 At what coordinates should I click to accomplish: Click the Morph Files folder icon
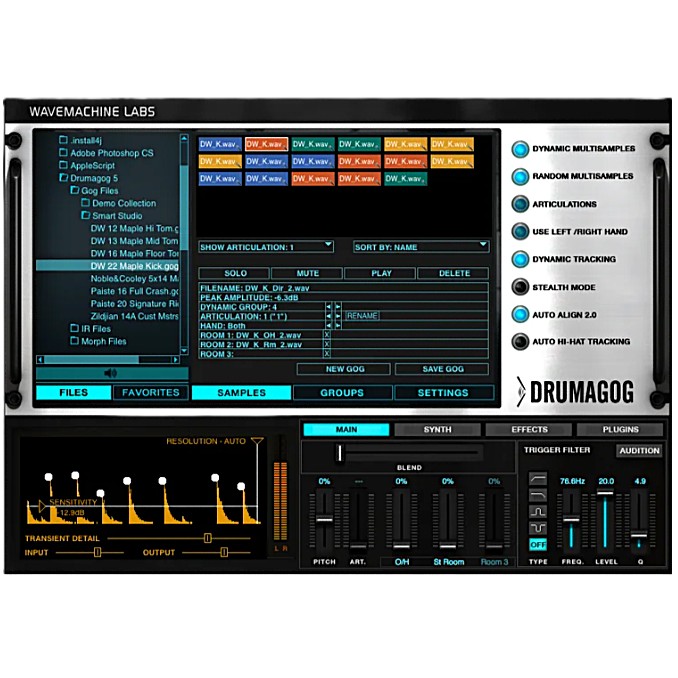coord(74,341)
